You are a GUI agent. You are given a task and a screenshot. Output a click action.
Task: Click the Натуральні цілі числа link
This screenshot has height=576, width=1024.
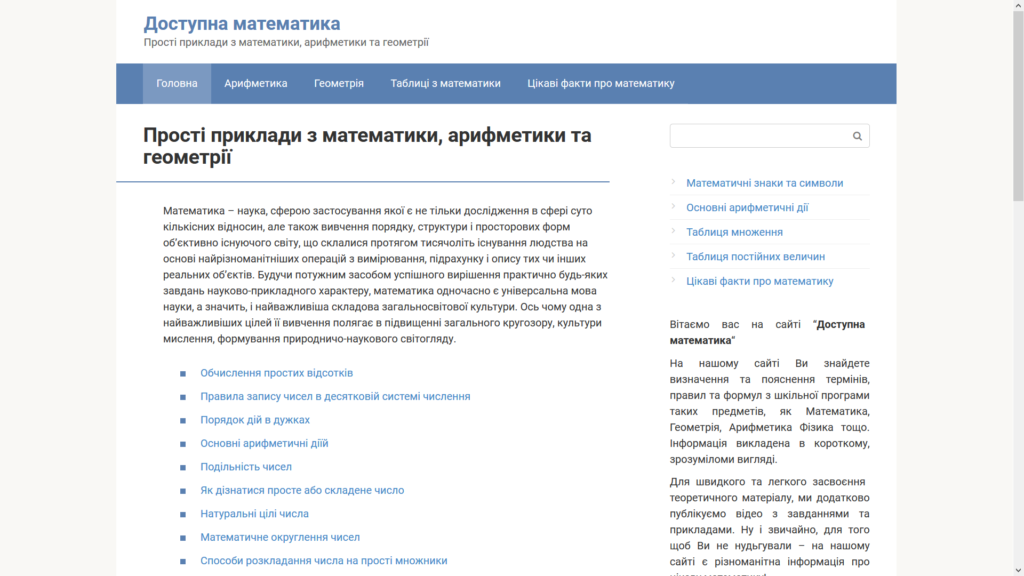[254, 514]
